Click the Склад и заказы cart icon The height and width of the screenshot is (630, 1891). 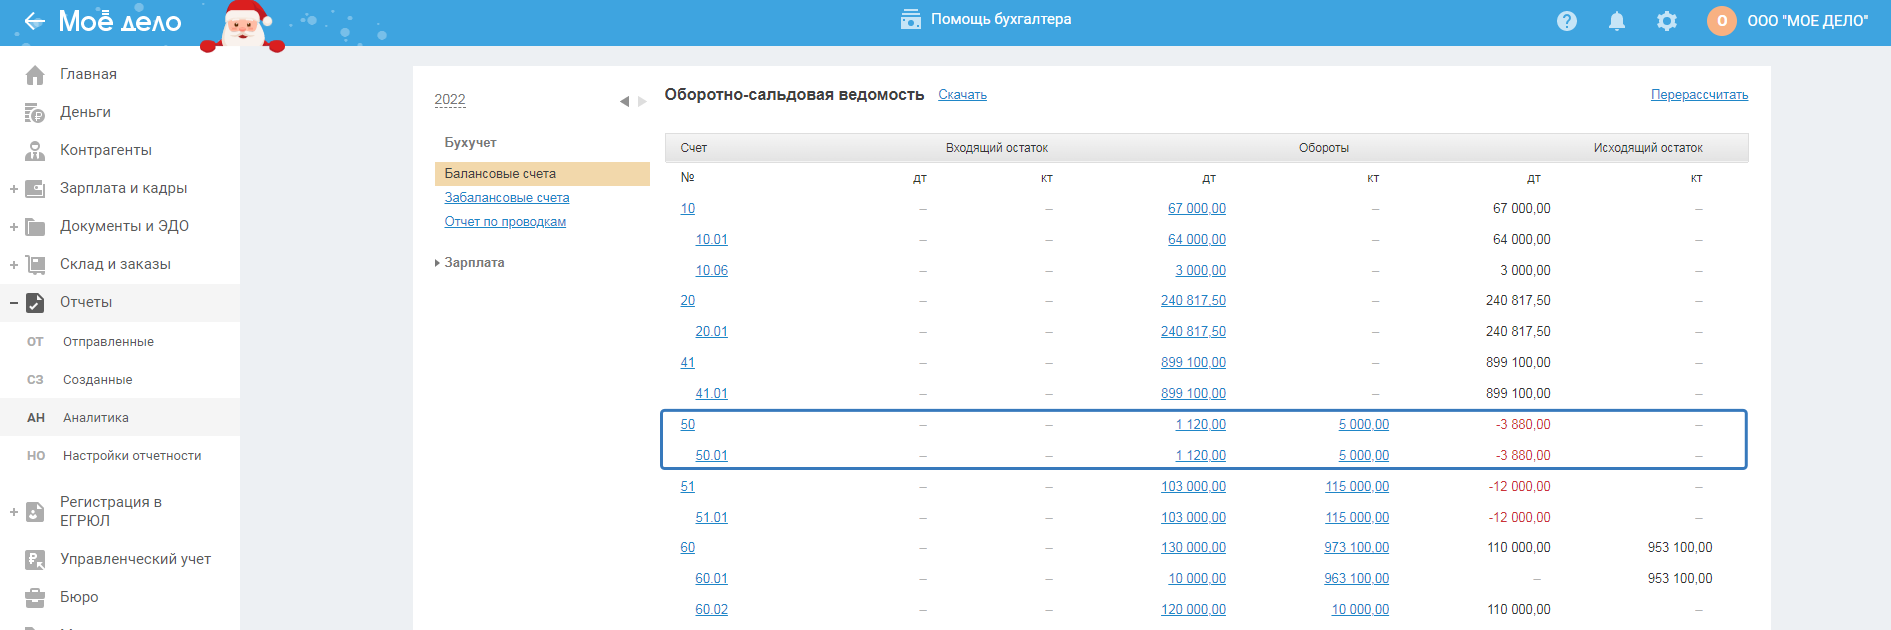35,265
